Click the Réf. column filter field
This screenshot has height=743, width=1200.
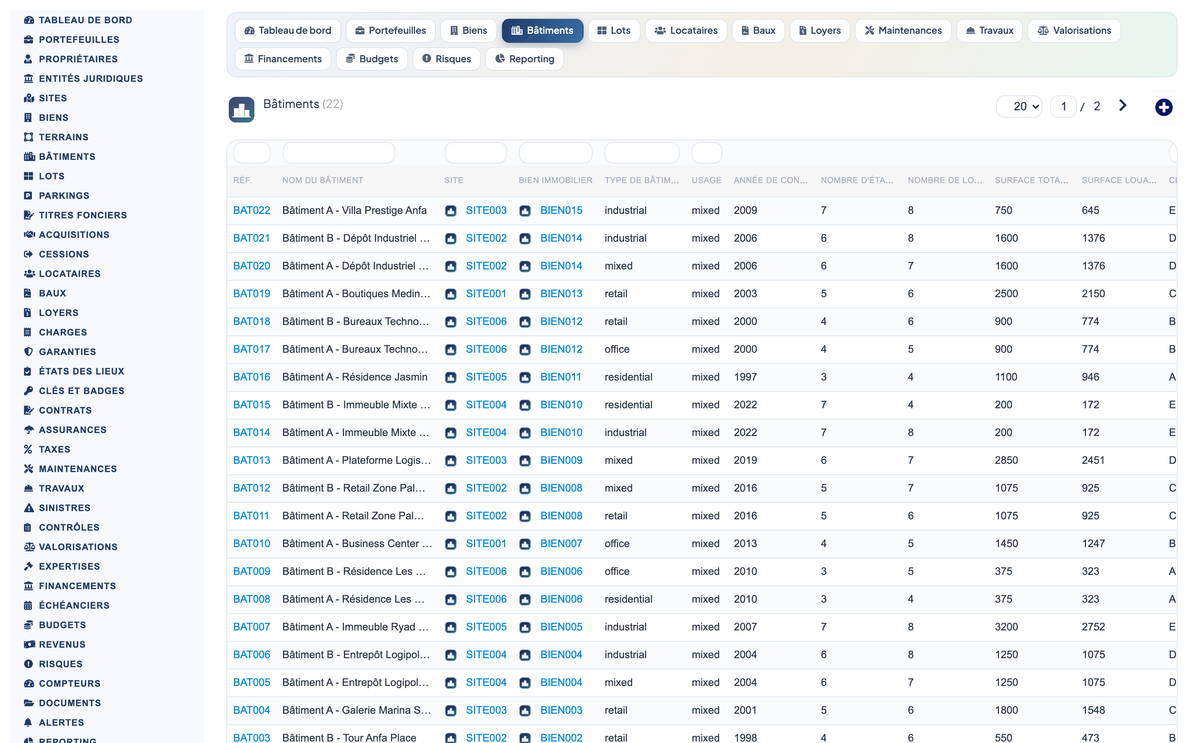click(252, 153)
